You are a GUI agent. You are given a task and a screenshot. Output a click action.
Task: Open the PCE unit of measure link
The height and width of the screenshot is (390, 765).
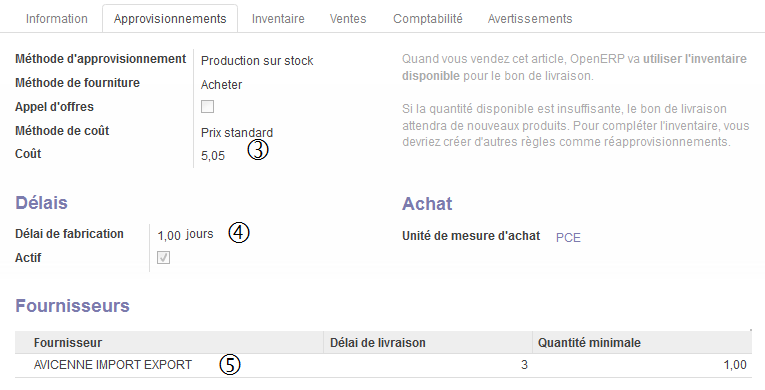tap(568, 238)
